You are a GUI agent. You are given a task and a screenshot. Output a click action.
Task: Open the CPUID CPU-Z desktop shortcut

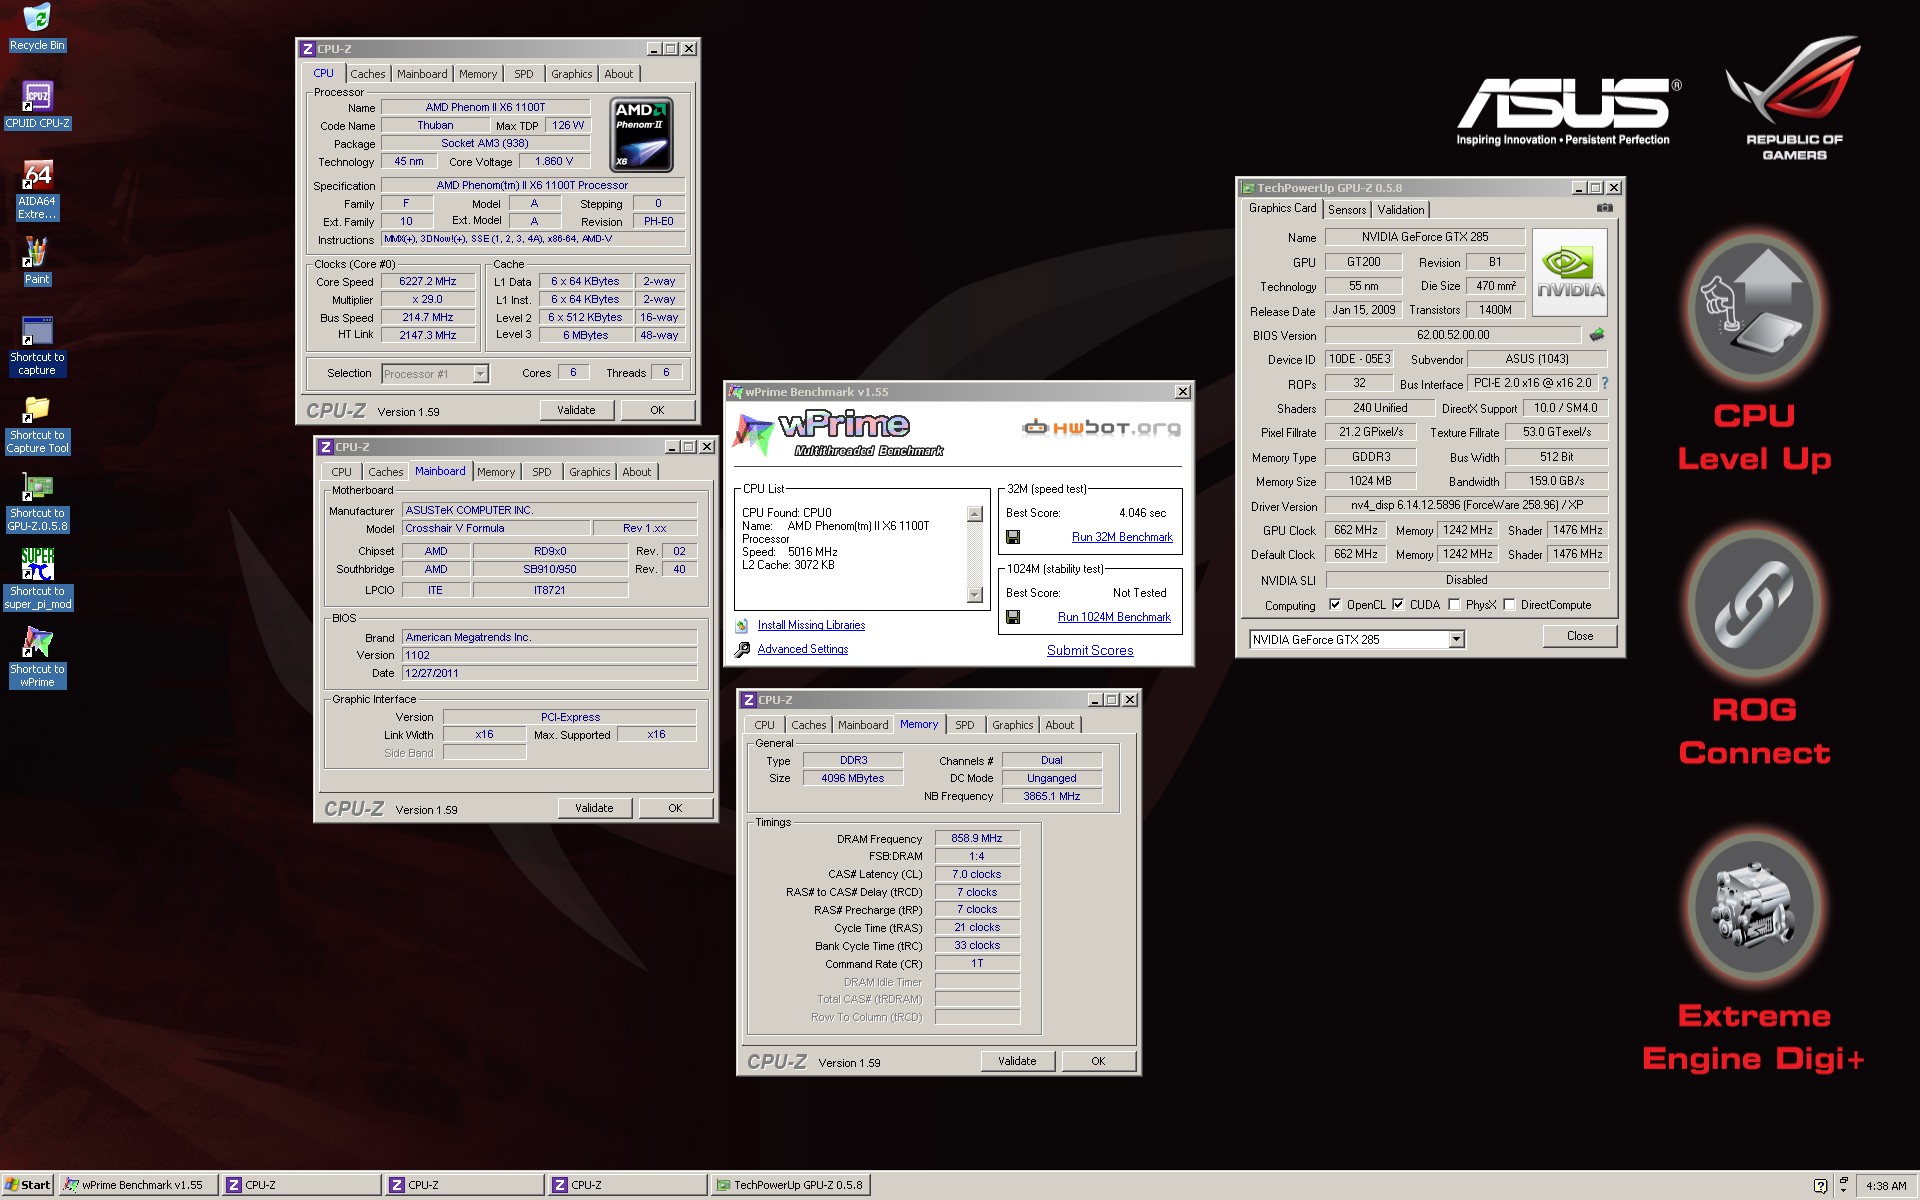[x=37, y=97]
